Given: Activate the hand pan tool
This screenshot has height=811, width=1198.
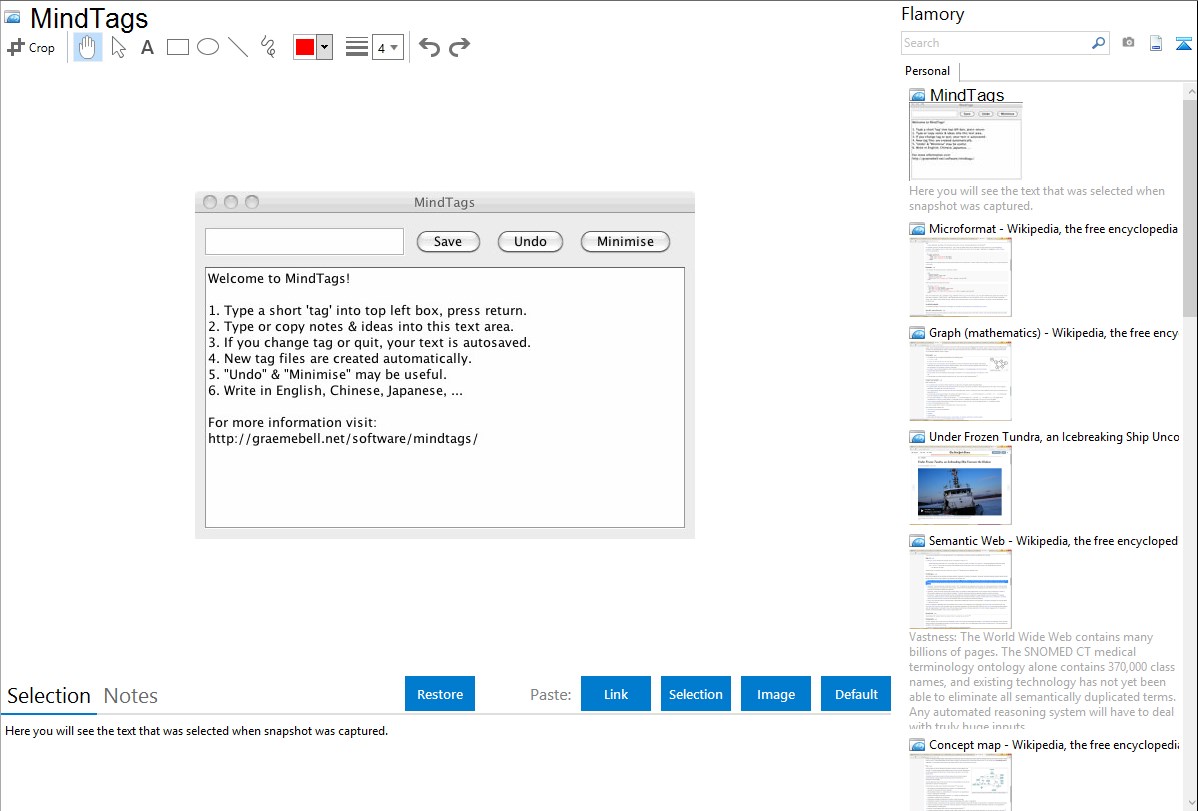Looking at the screenshot, I should click(x=88, y=47).
